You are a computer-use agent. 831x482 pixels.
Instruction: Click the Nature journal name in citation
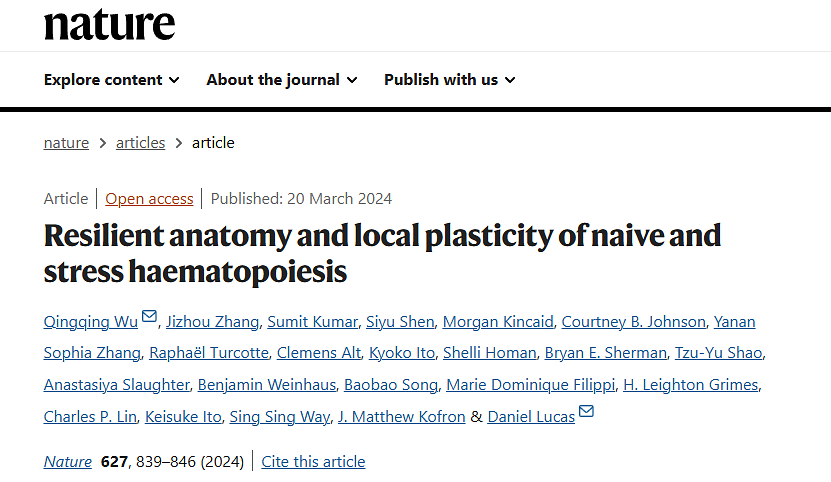68,462
